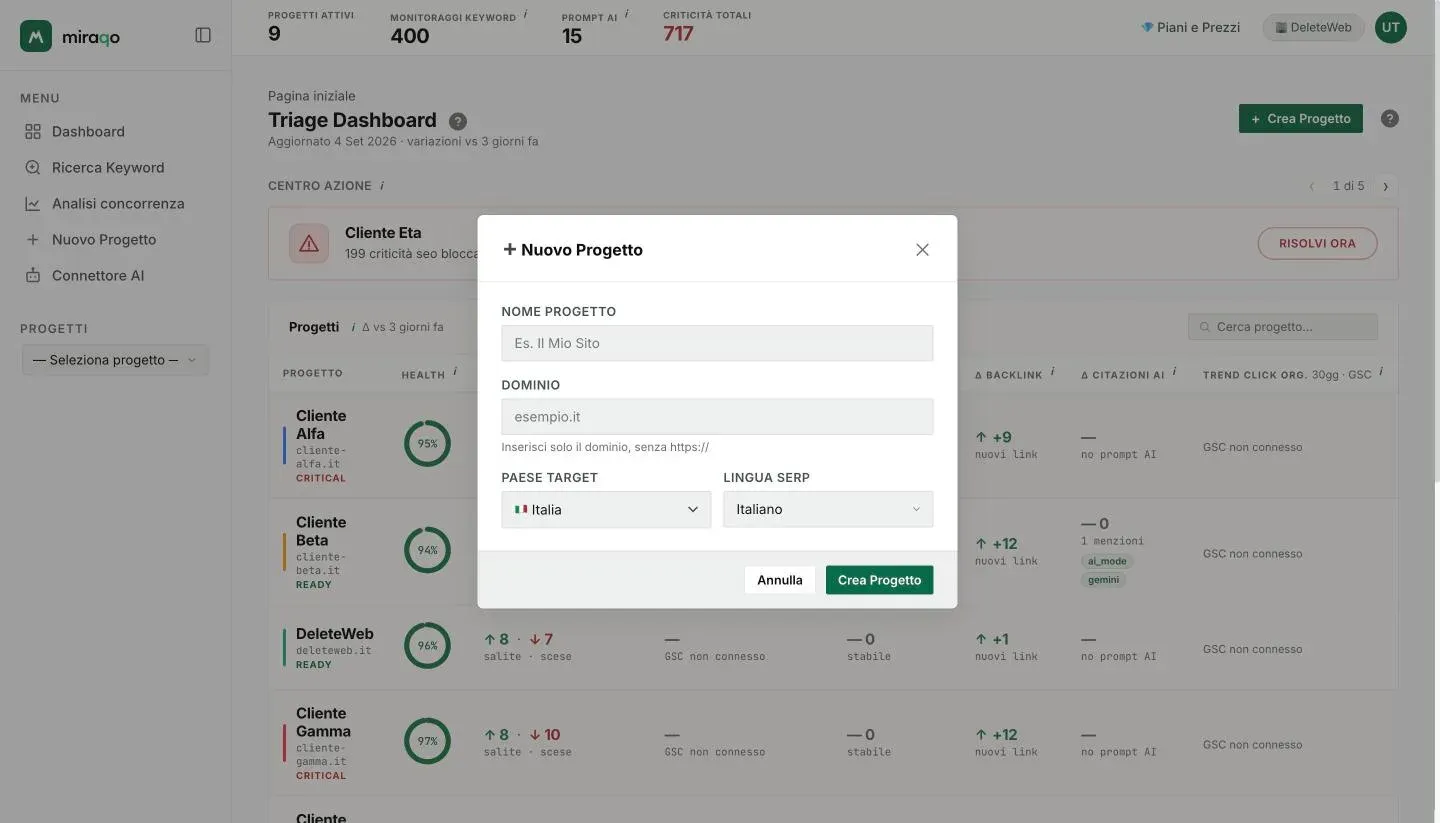
Task: Click the DeleteWeb account button
Action: [x=1313, y=27]
